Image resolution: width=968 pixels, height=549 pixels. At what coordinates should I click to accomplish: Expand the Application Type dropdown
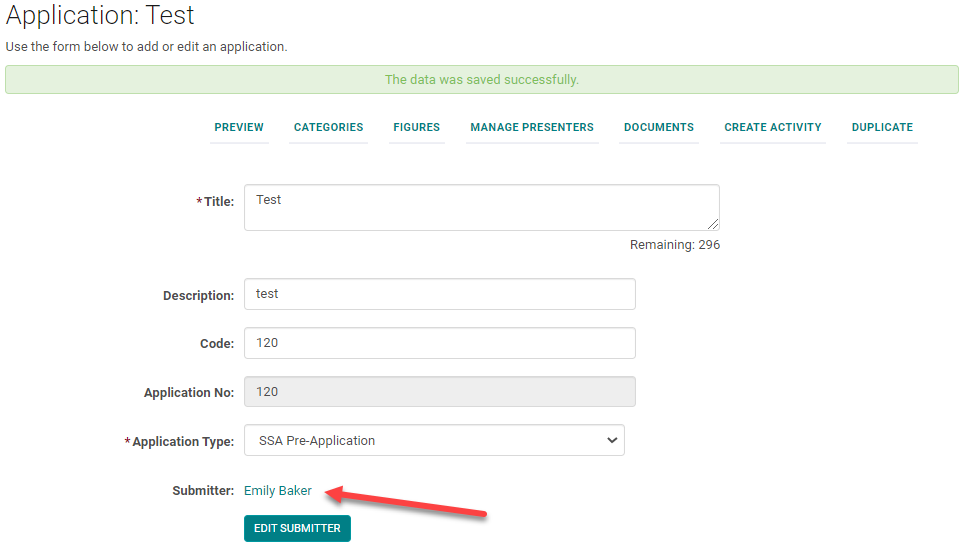[x=434, y=440]
